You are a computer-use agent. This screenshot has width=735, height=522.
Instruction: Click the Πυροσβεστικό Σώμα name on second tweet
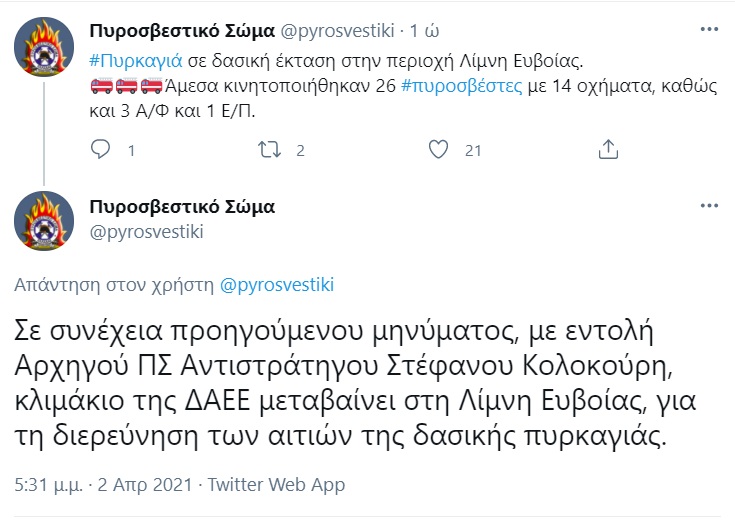pos(182,207)
